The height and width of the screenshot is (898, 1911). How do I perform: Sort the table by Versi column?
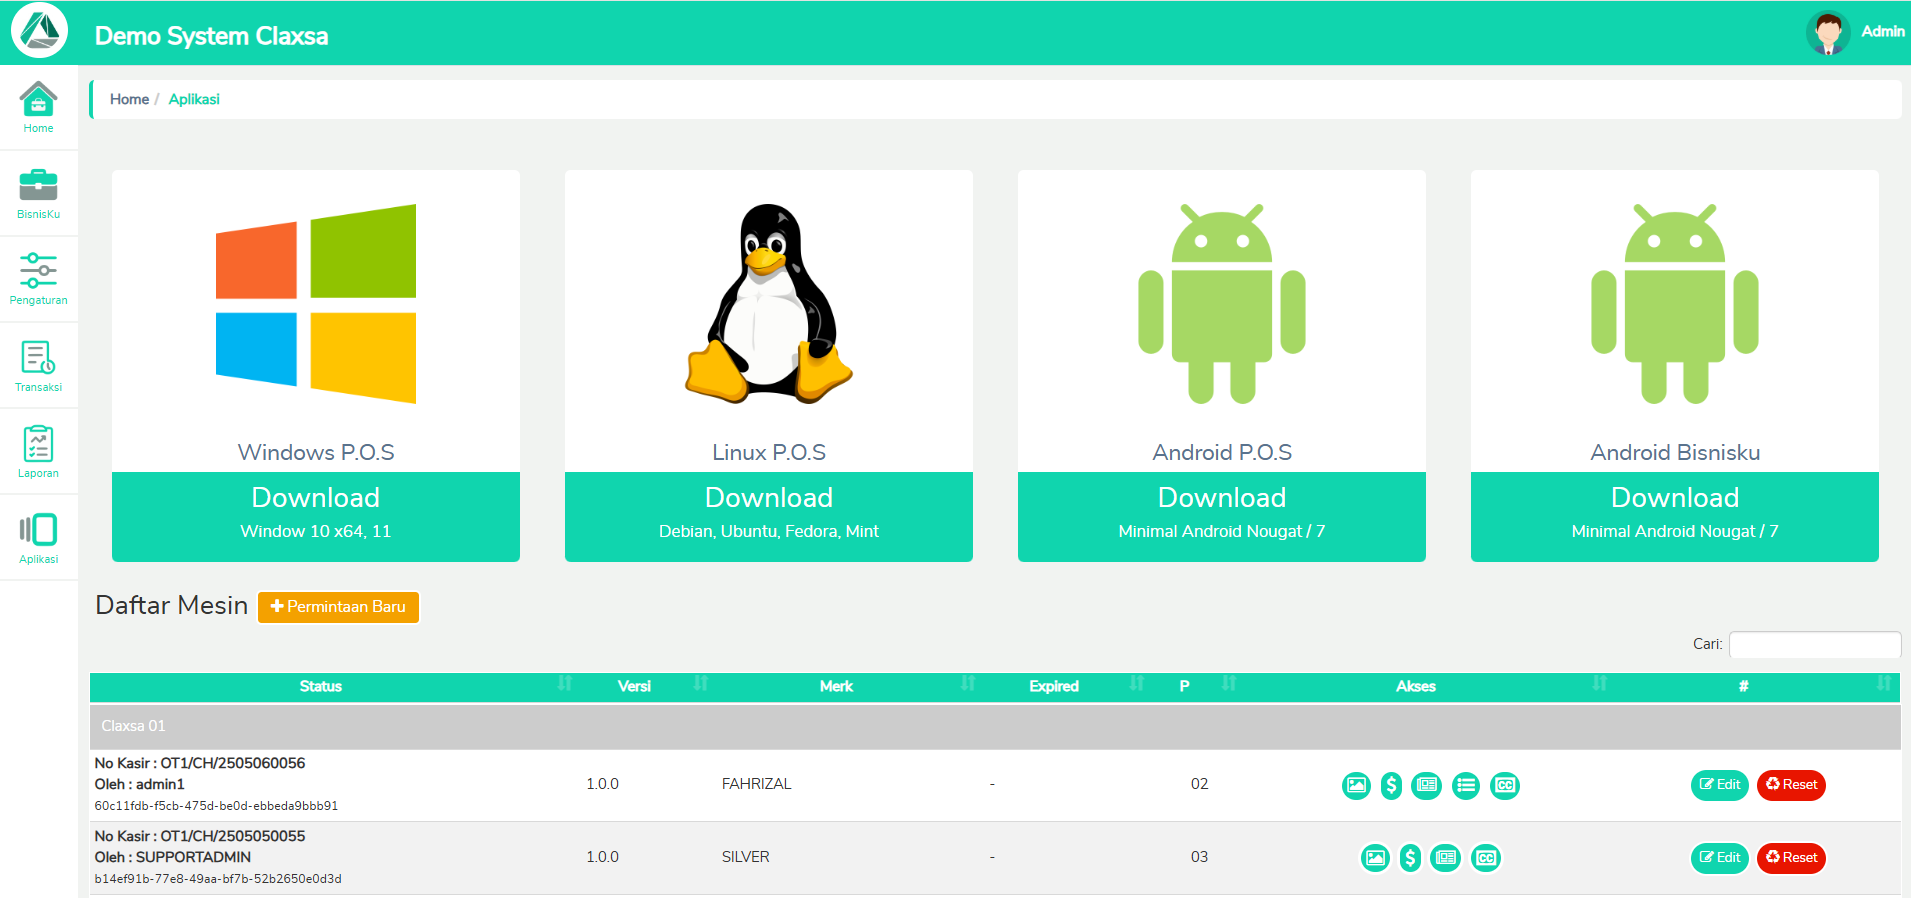647,686
